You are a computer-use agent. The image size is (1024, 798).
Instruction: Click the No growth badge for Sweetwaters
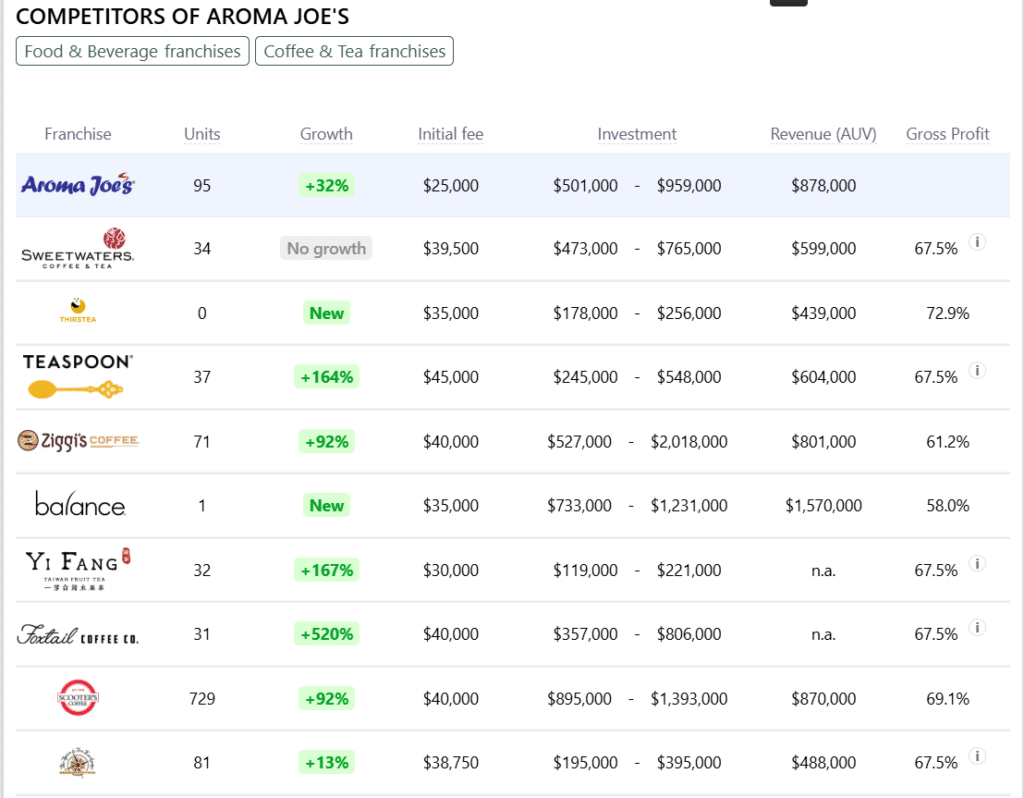click(326, 248)
